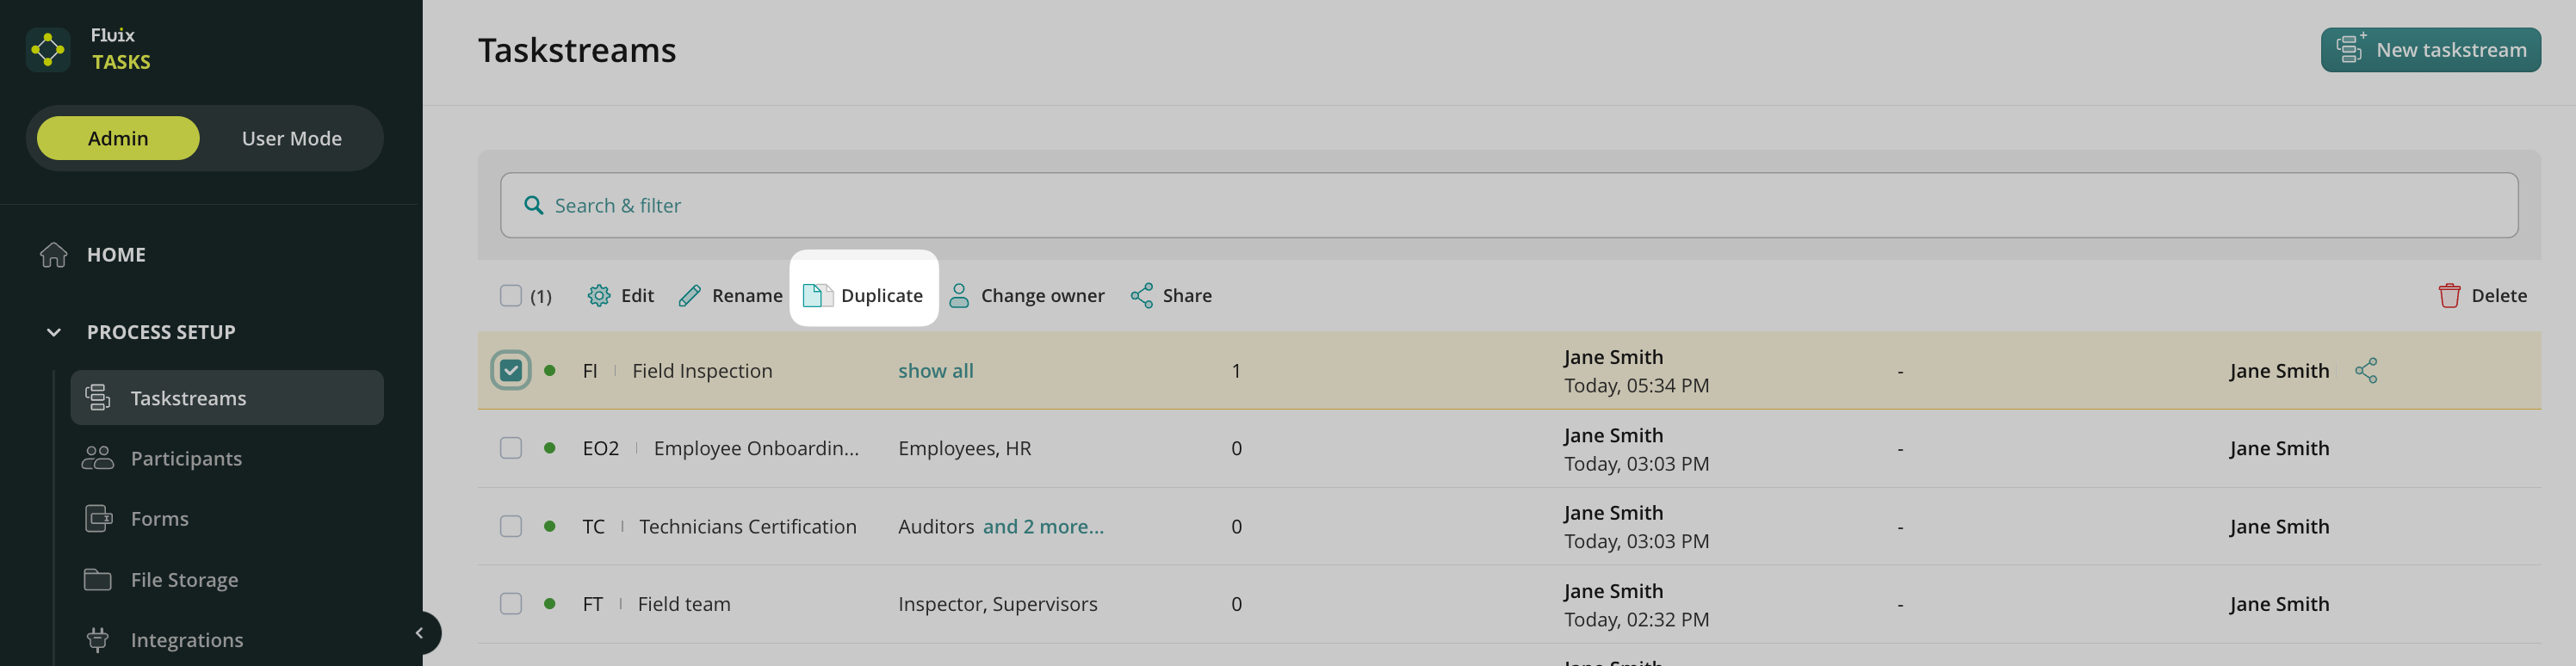Screen dimensions: 2576x666
Task: Click share icon on Field Inspection row
Action: click(2366, 371)
